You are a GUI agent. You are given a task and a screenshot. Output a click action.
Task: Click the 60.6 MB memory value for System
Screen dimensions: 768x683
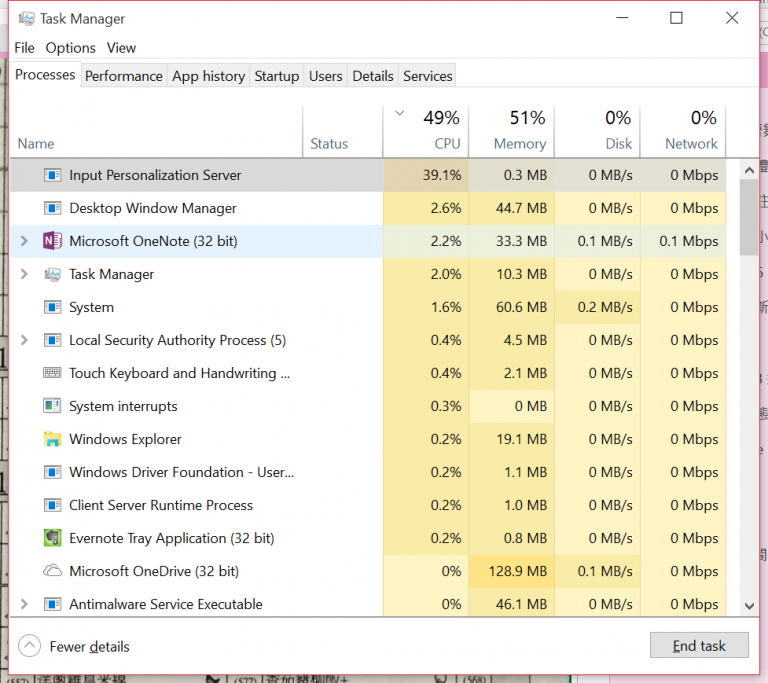511,307
